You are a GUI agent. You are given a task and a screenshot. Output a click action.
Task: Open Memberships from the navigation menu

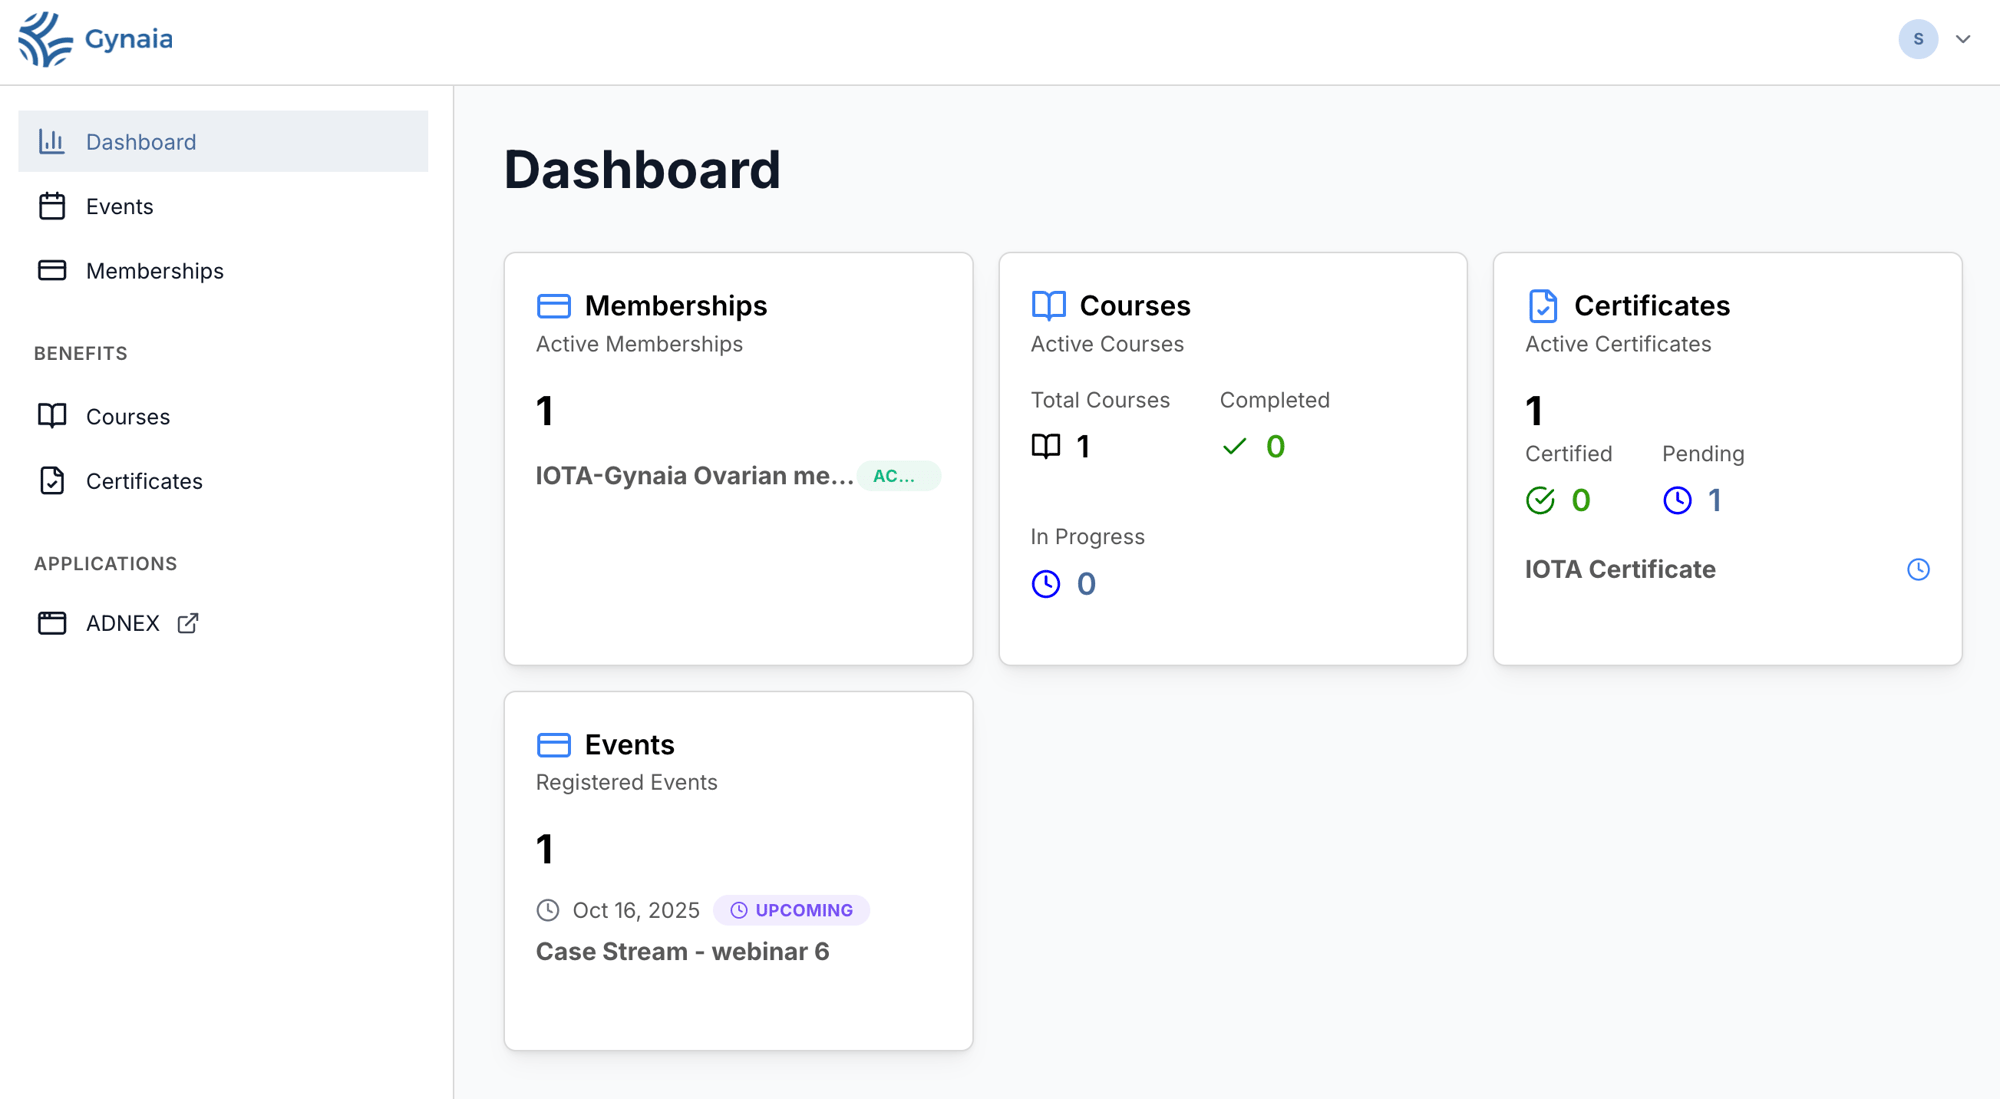click(x=154, y=270)
